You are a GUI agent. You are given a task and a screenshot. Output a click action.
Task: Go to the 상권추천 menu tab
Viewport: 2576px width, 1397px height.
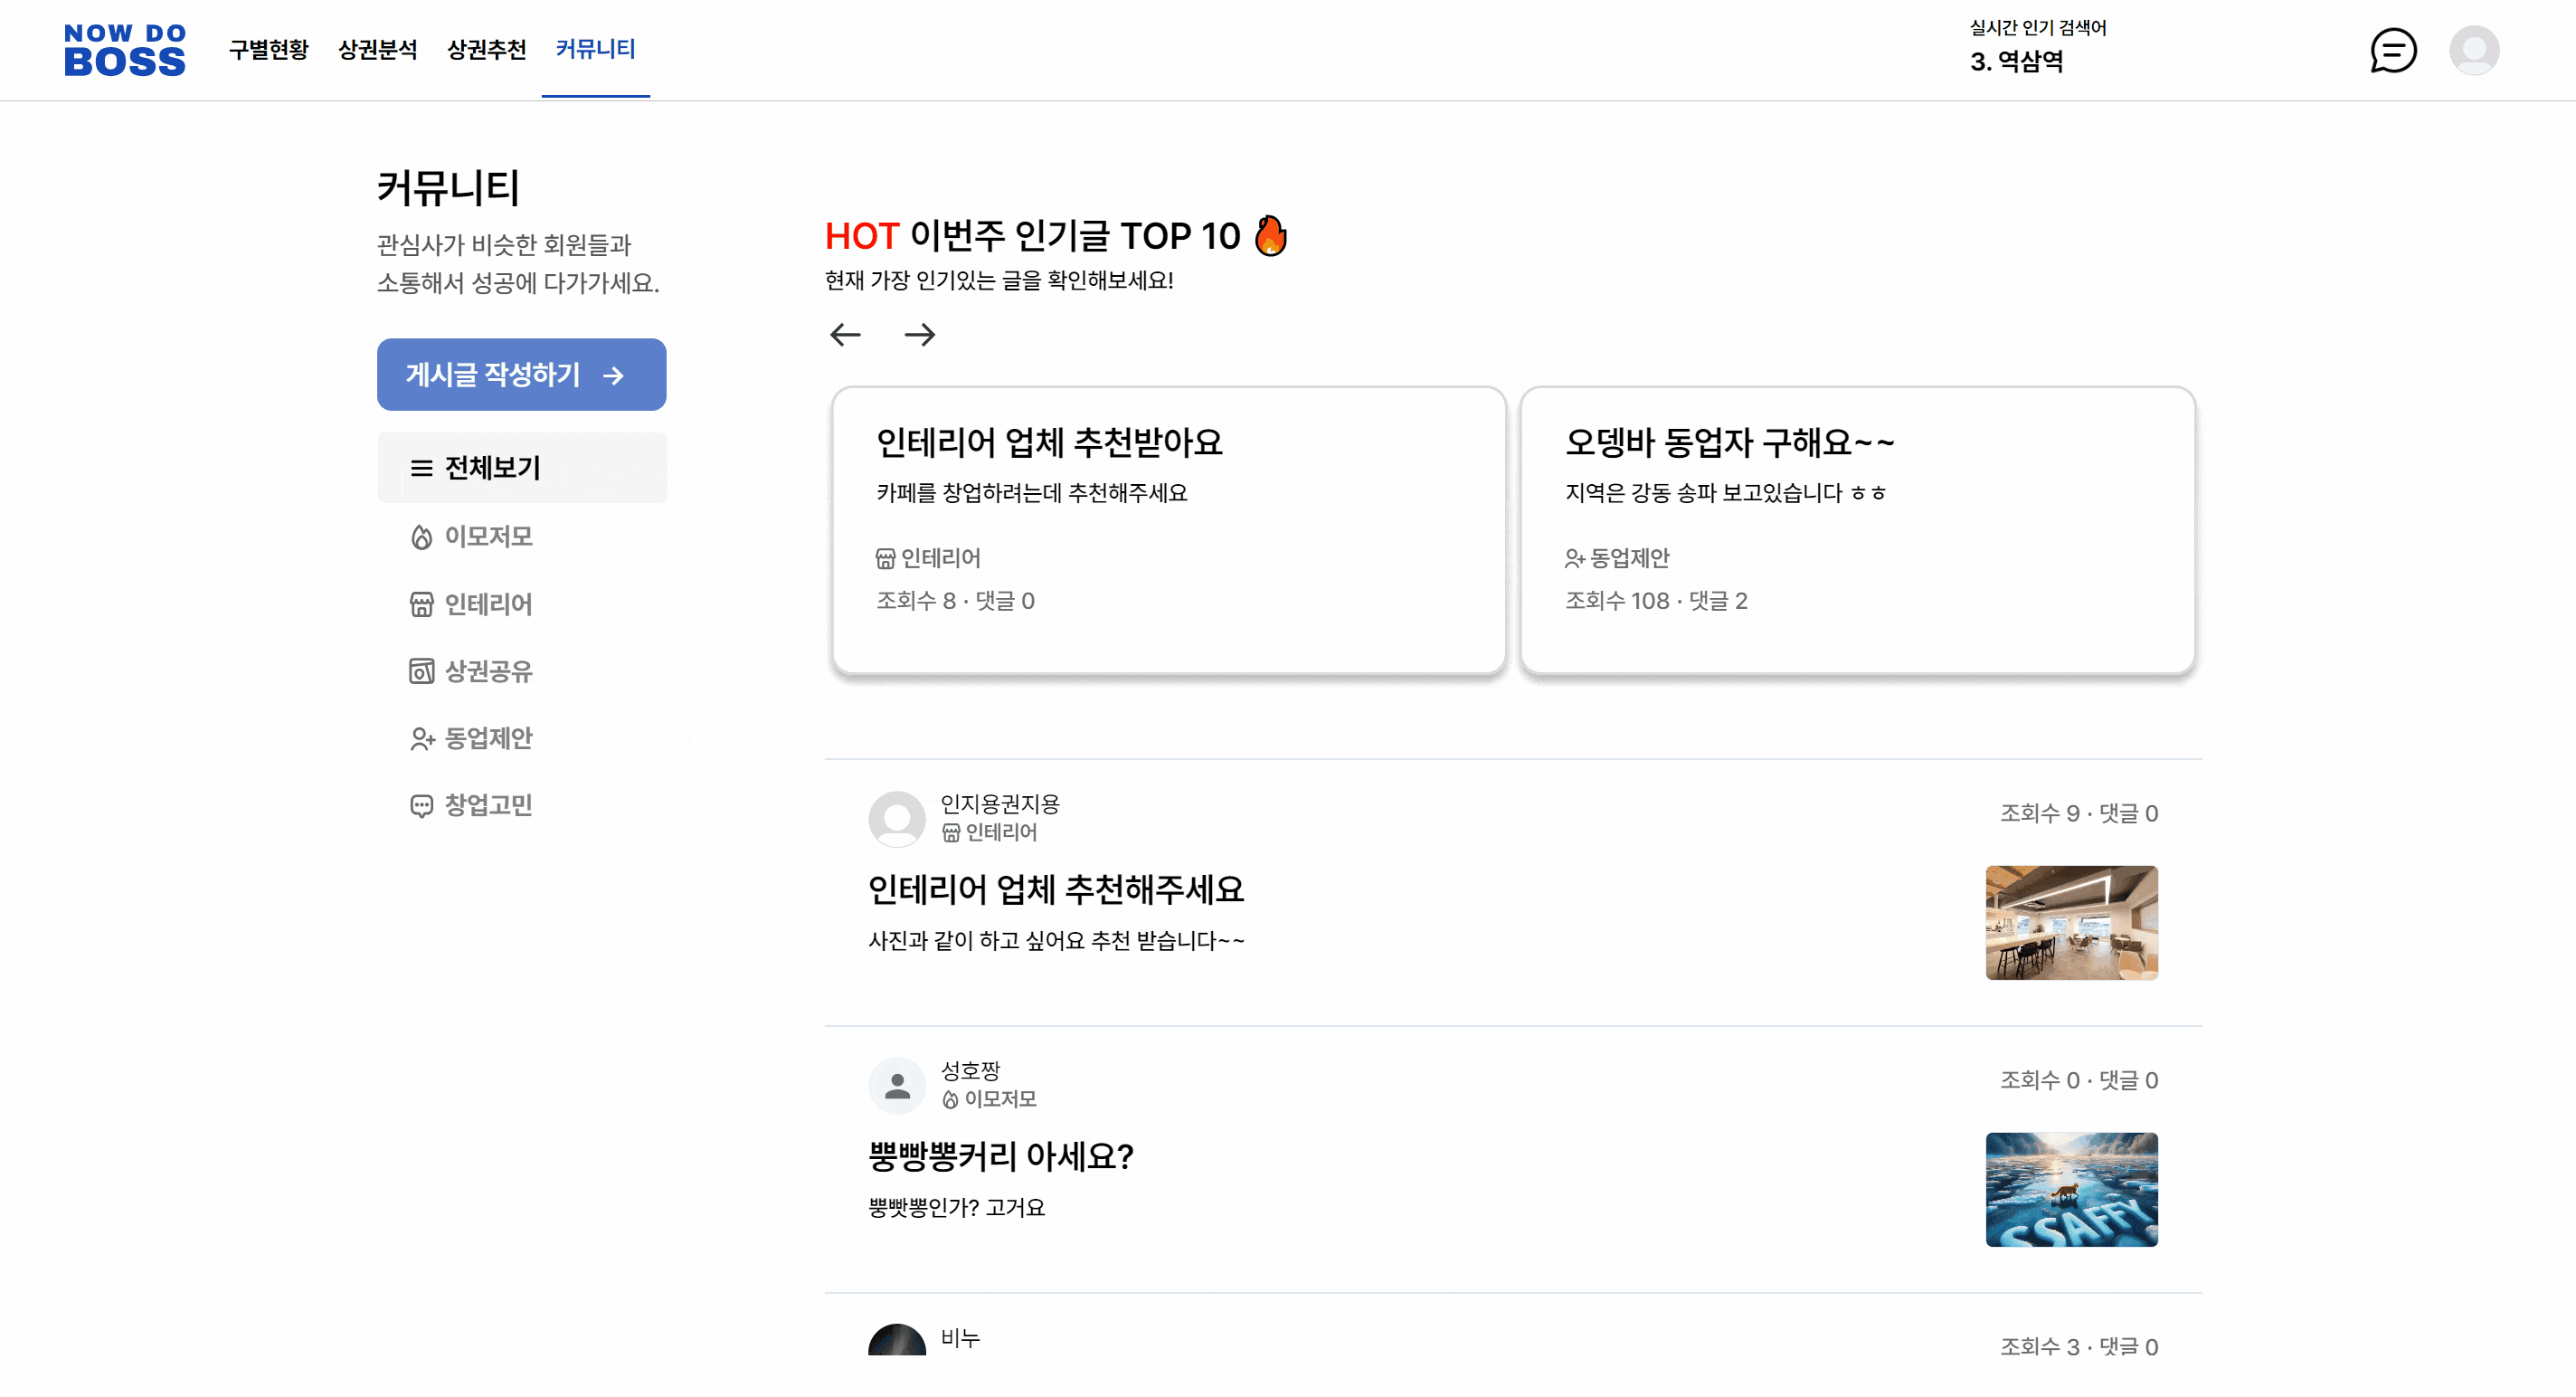[486, 49]
